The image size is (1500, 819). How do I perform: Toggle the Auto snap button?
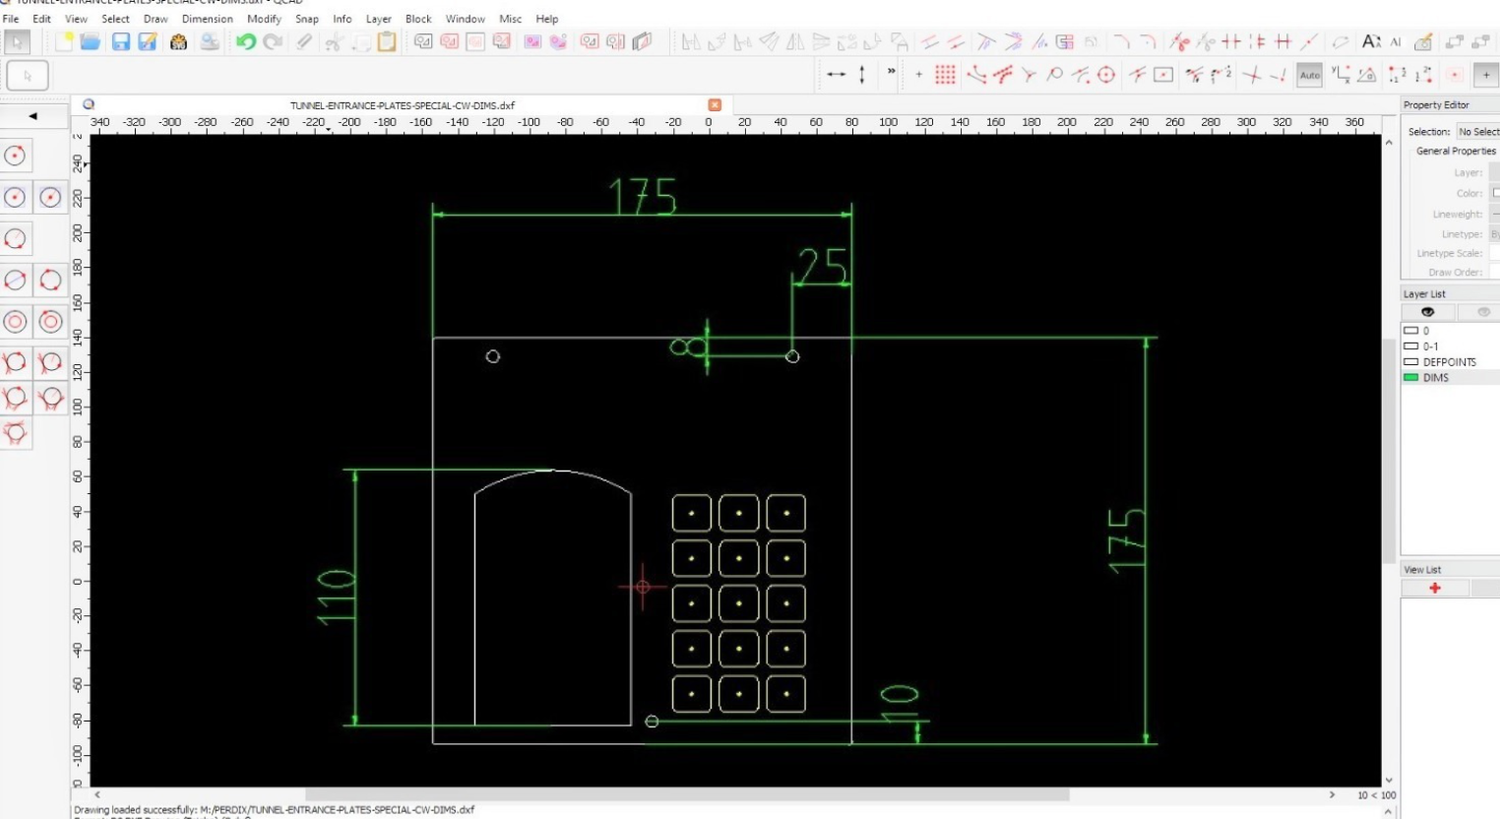(x=1309, y=75)
